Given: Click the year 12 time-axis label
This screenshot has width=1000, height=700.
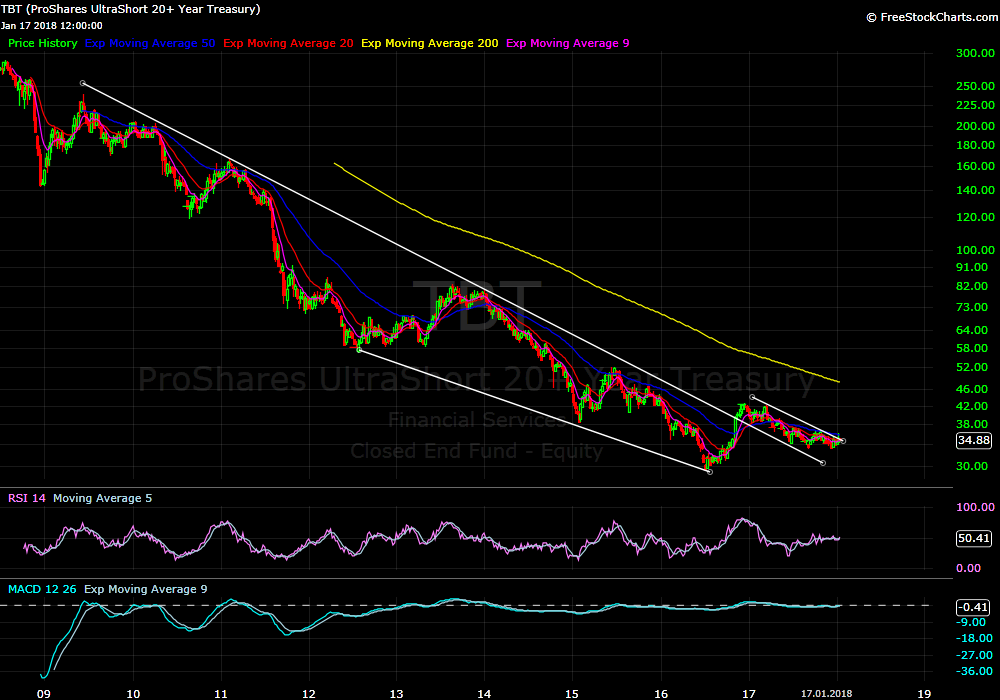Looking at the screenshot, I should coord(309,694).
